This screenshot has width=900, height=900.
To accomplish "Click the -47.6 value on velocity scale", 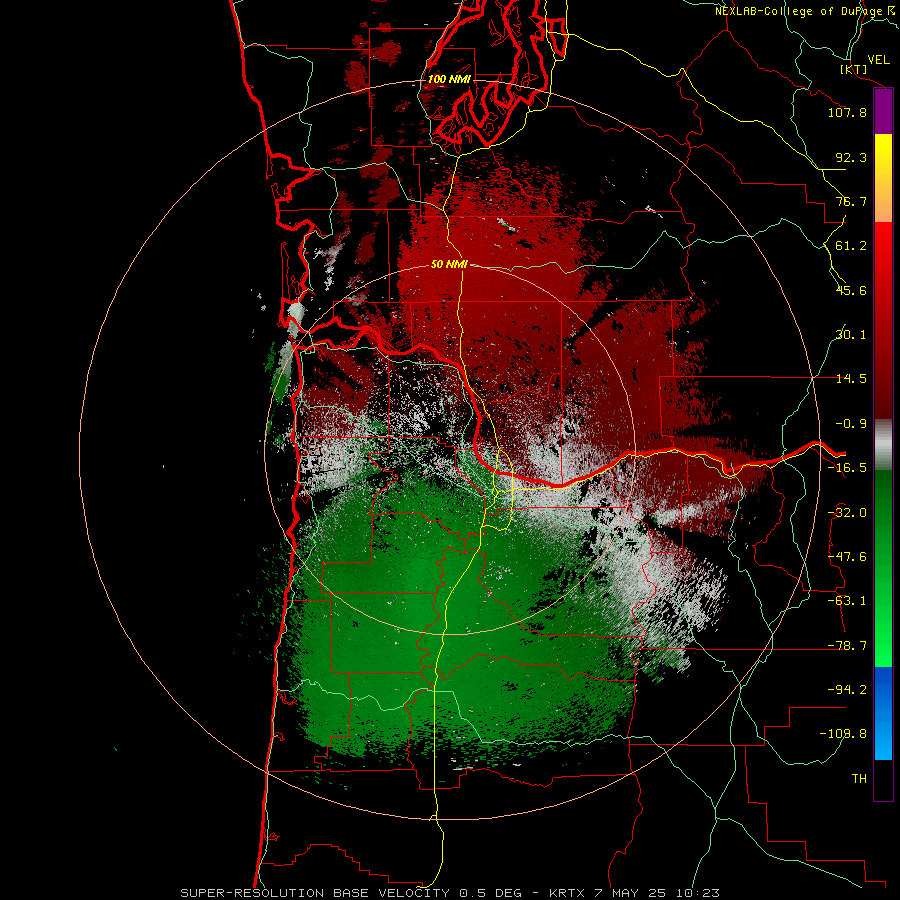I will [x=847, y=557].
